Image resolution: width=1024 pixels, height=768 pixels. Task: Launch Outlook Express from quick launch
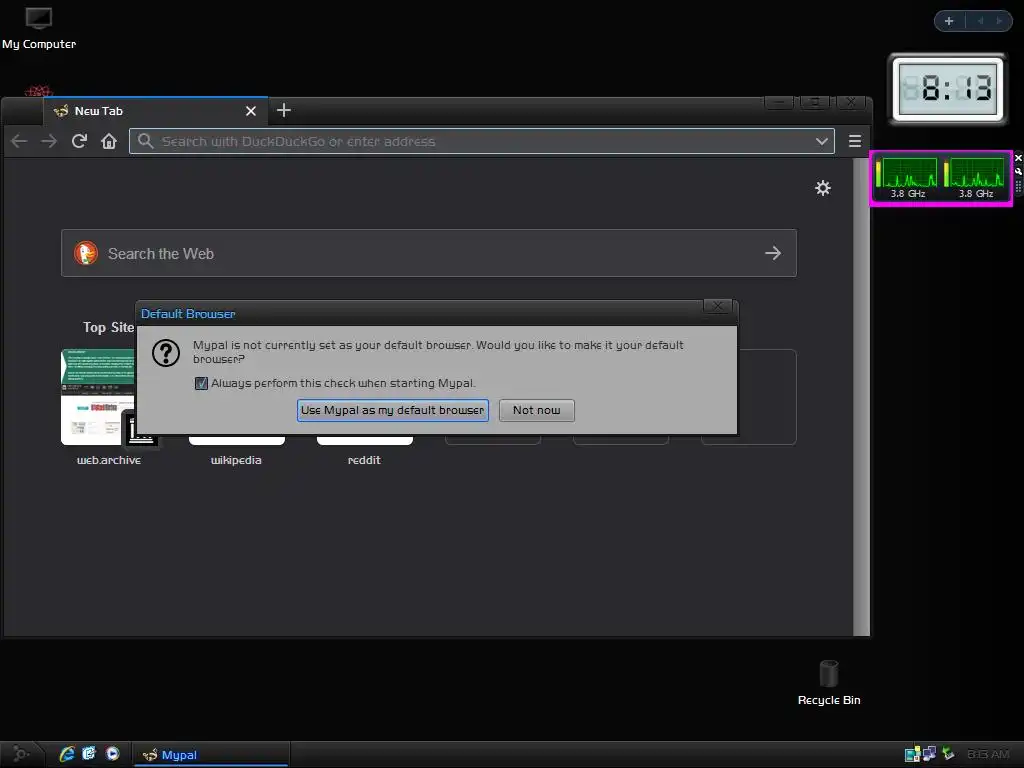(x=89, y=754)
